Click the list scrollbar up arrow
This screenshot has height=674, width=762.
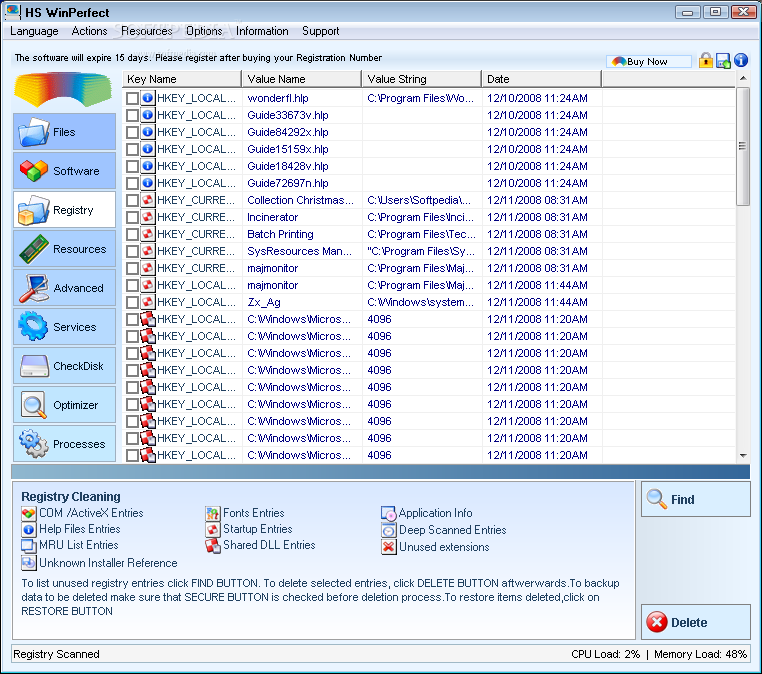tap(743, 78)
